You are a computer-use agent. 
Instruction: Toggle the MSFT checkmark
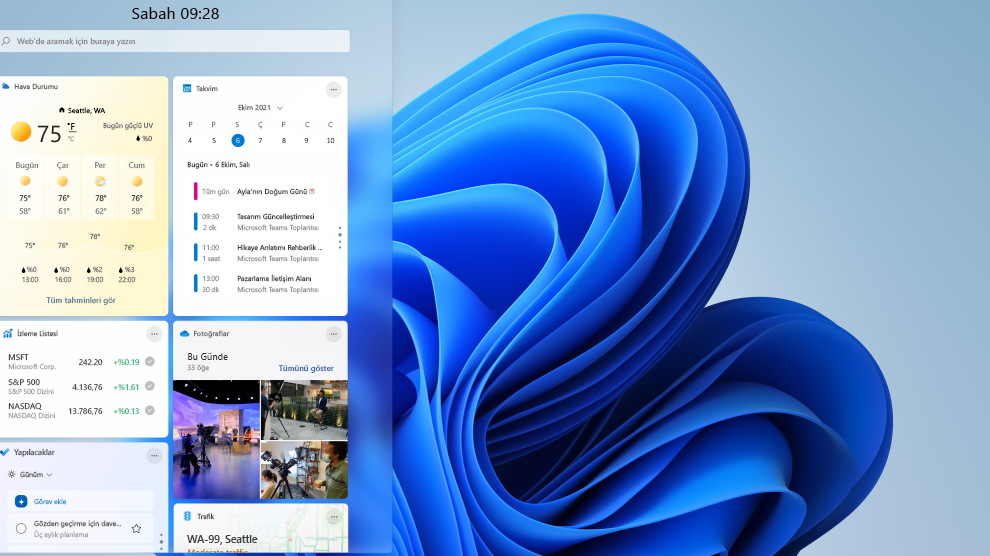pos(150,362)
